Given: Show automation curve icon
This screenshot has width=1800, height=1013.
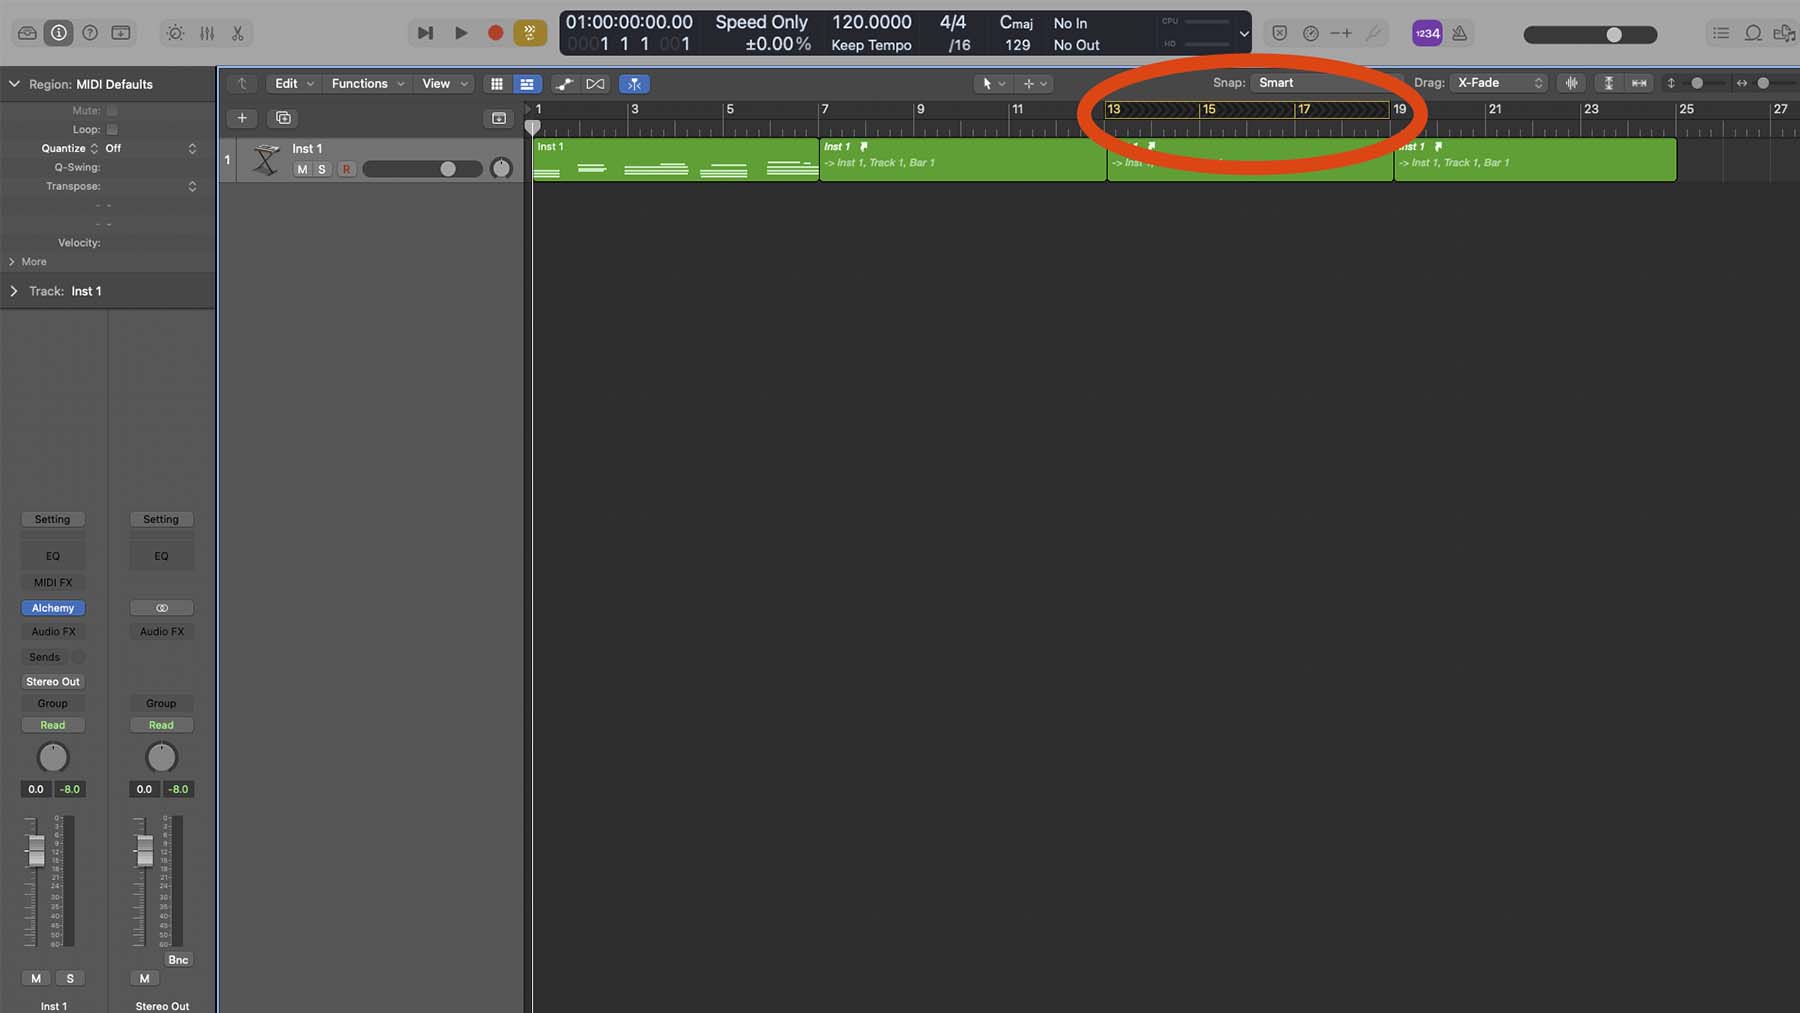Looking at the screenshot, I should tap(565, 84).
